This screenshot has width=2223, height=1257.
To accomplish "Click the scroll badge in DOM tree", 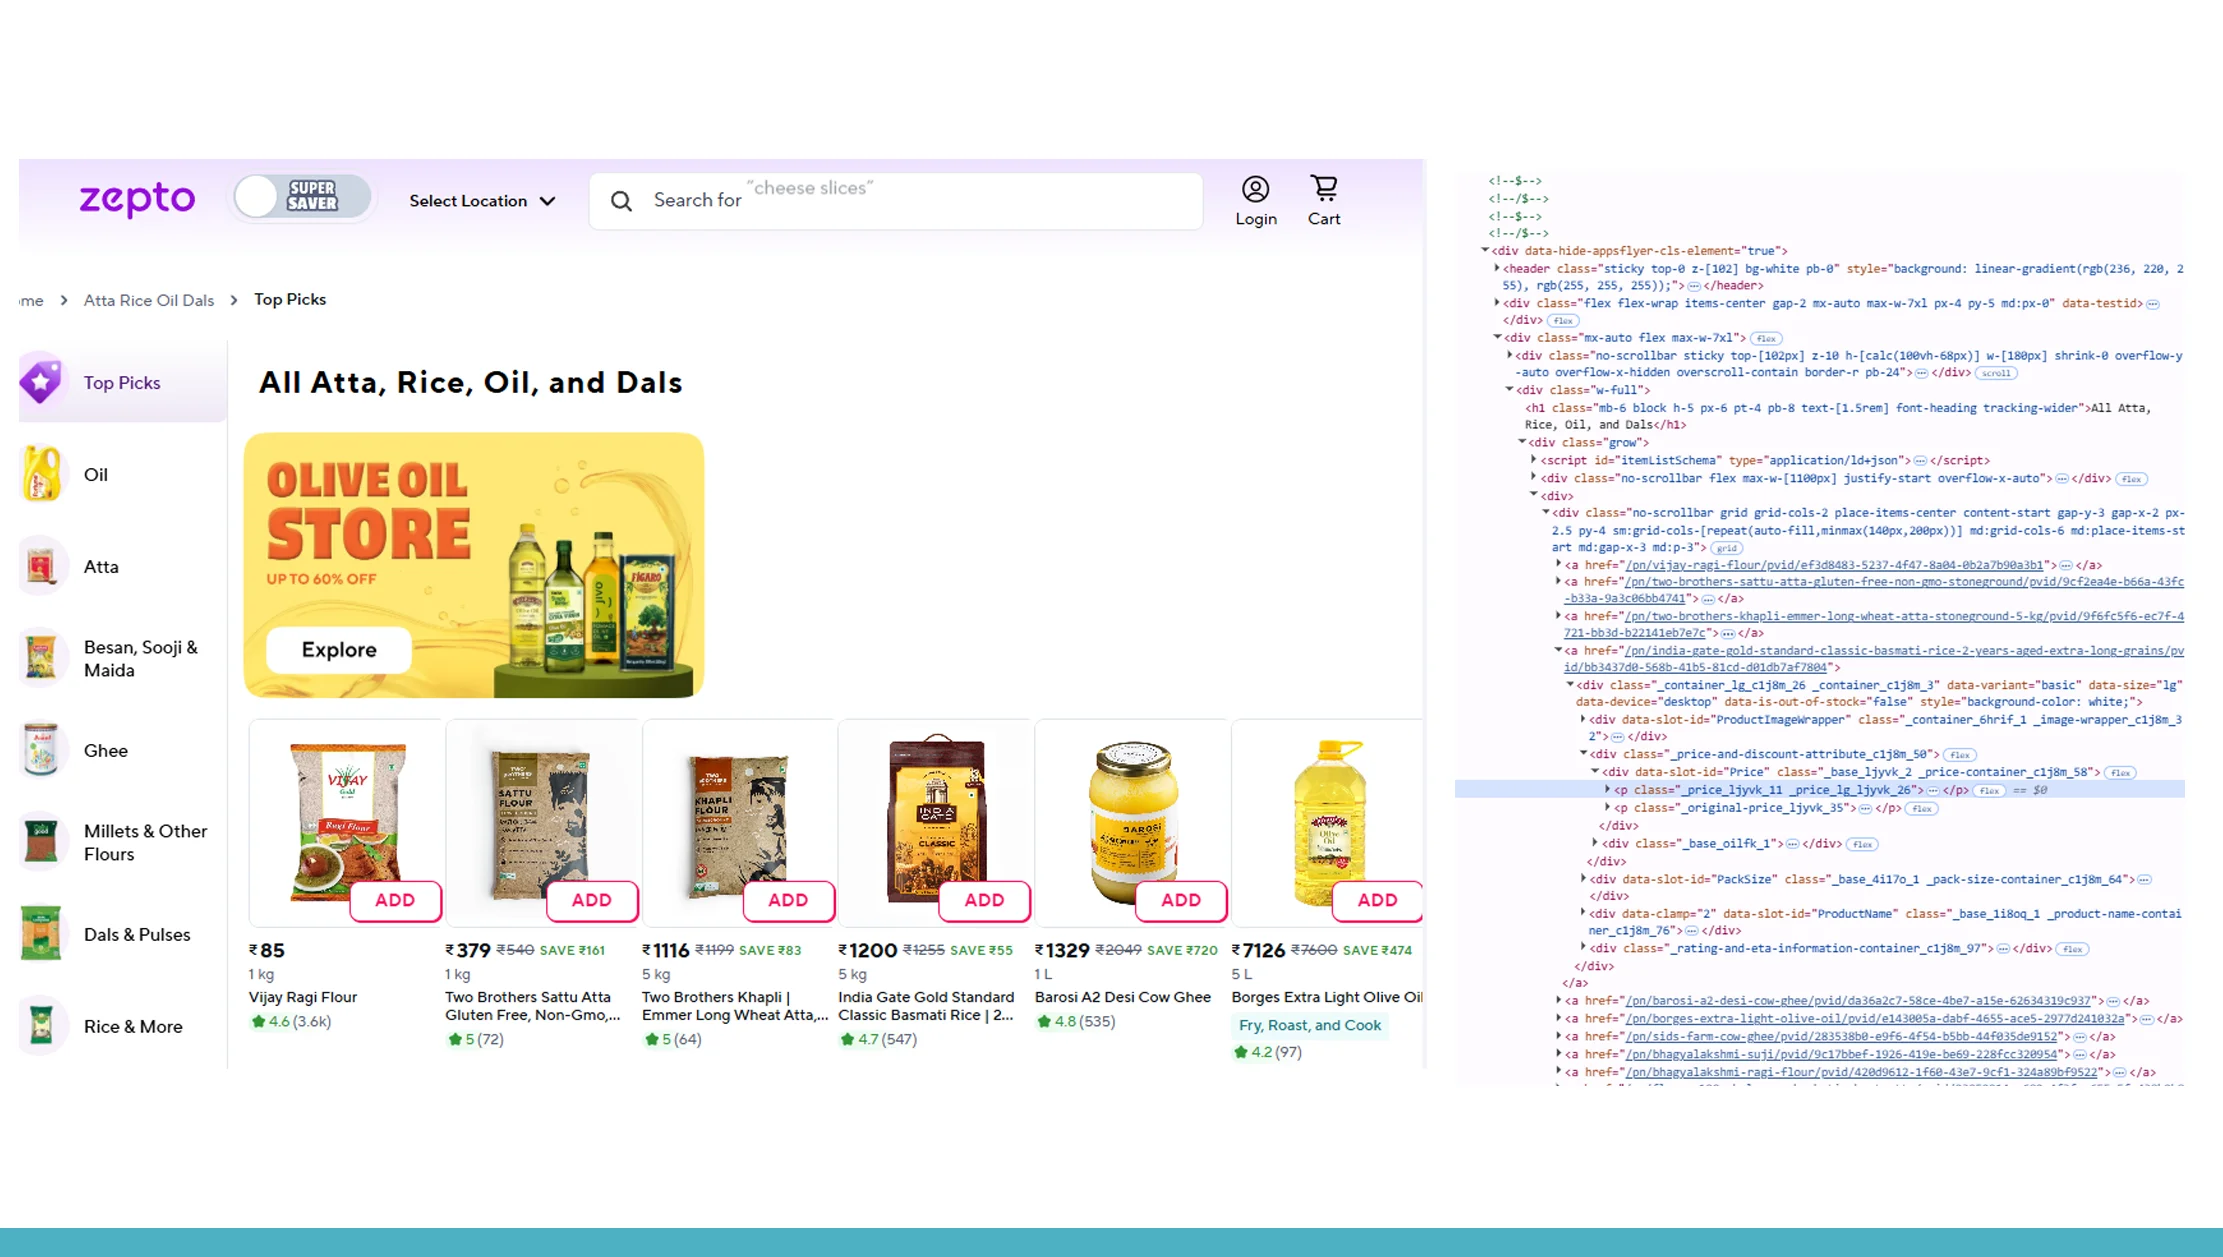I will coord(1996,373).
